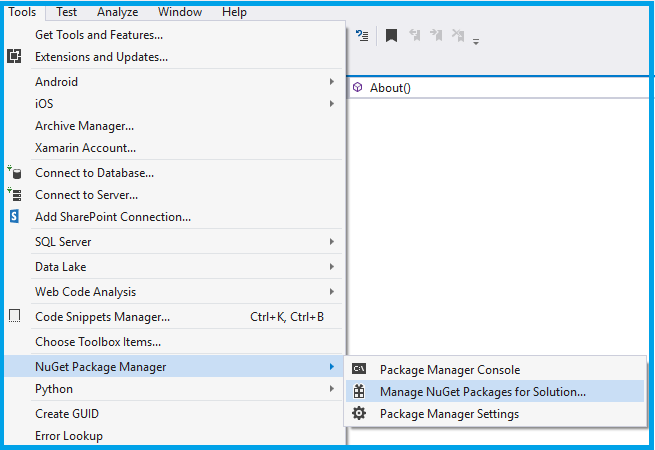
Task: Open Archive Manager menu entry
Action: click(x=175, y=126)
